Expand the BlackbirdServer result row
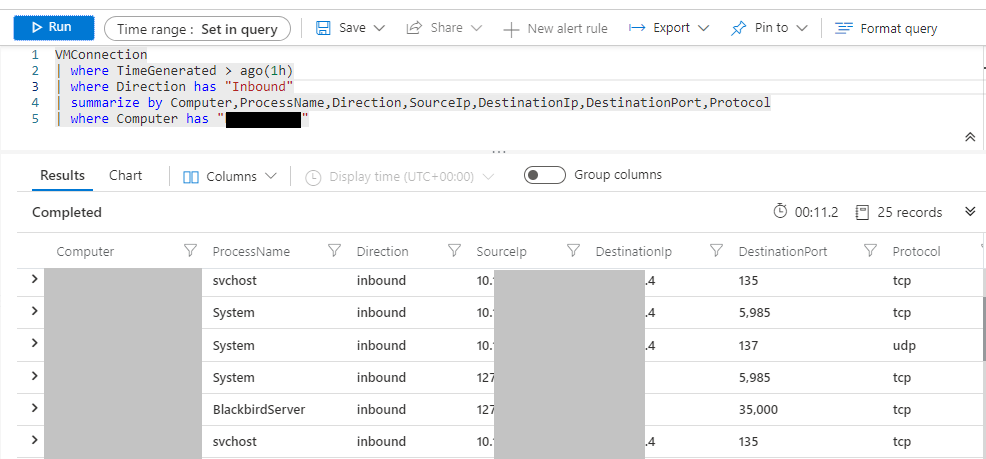 point(35,408)
